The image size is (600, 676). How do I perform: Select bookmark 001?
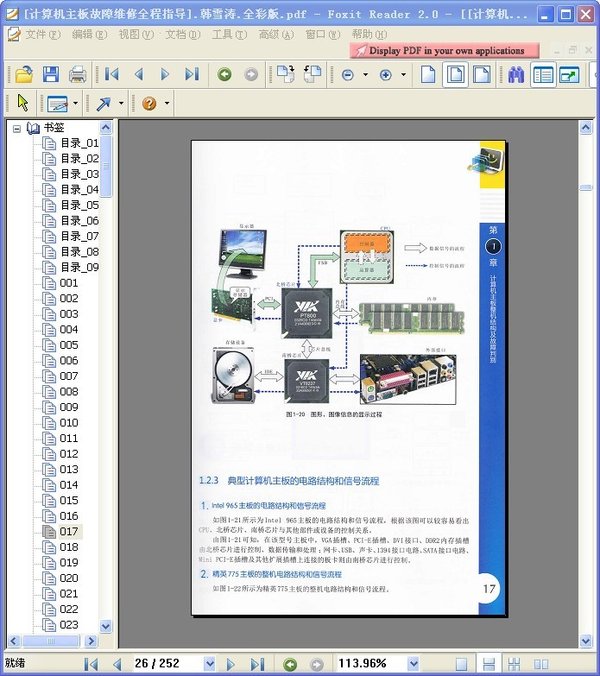tap(69, 283)
